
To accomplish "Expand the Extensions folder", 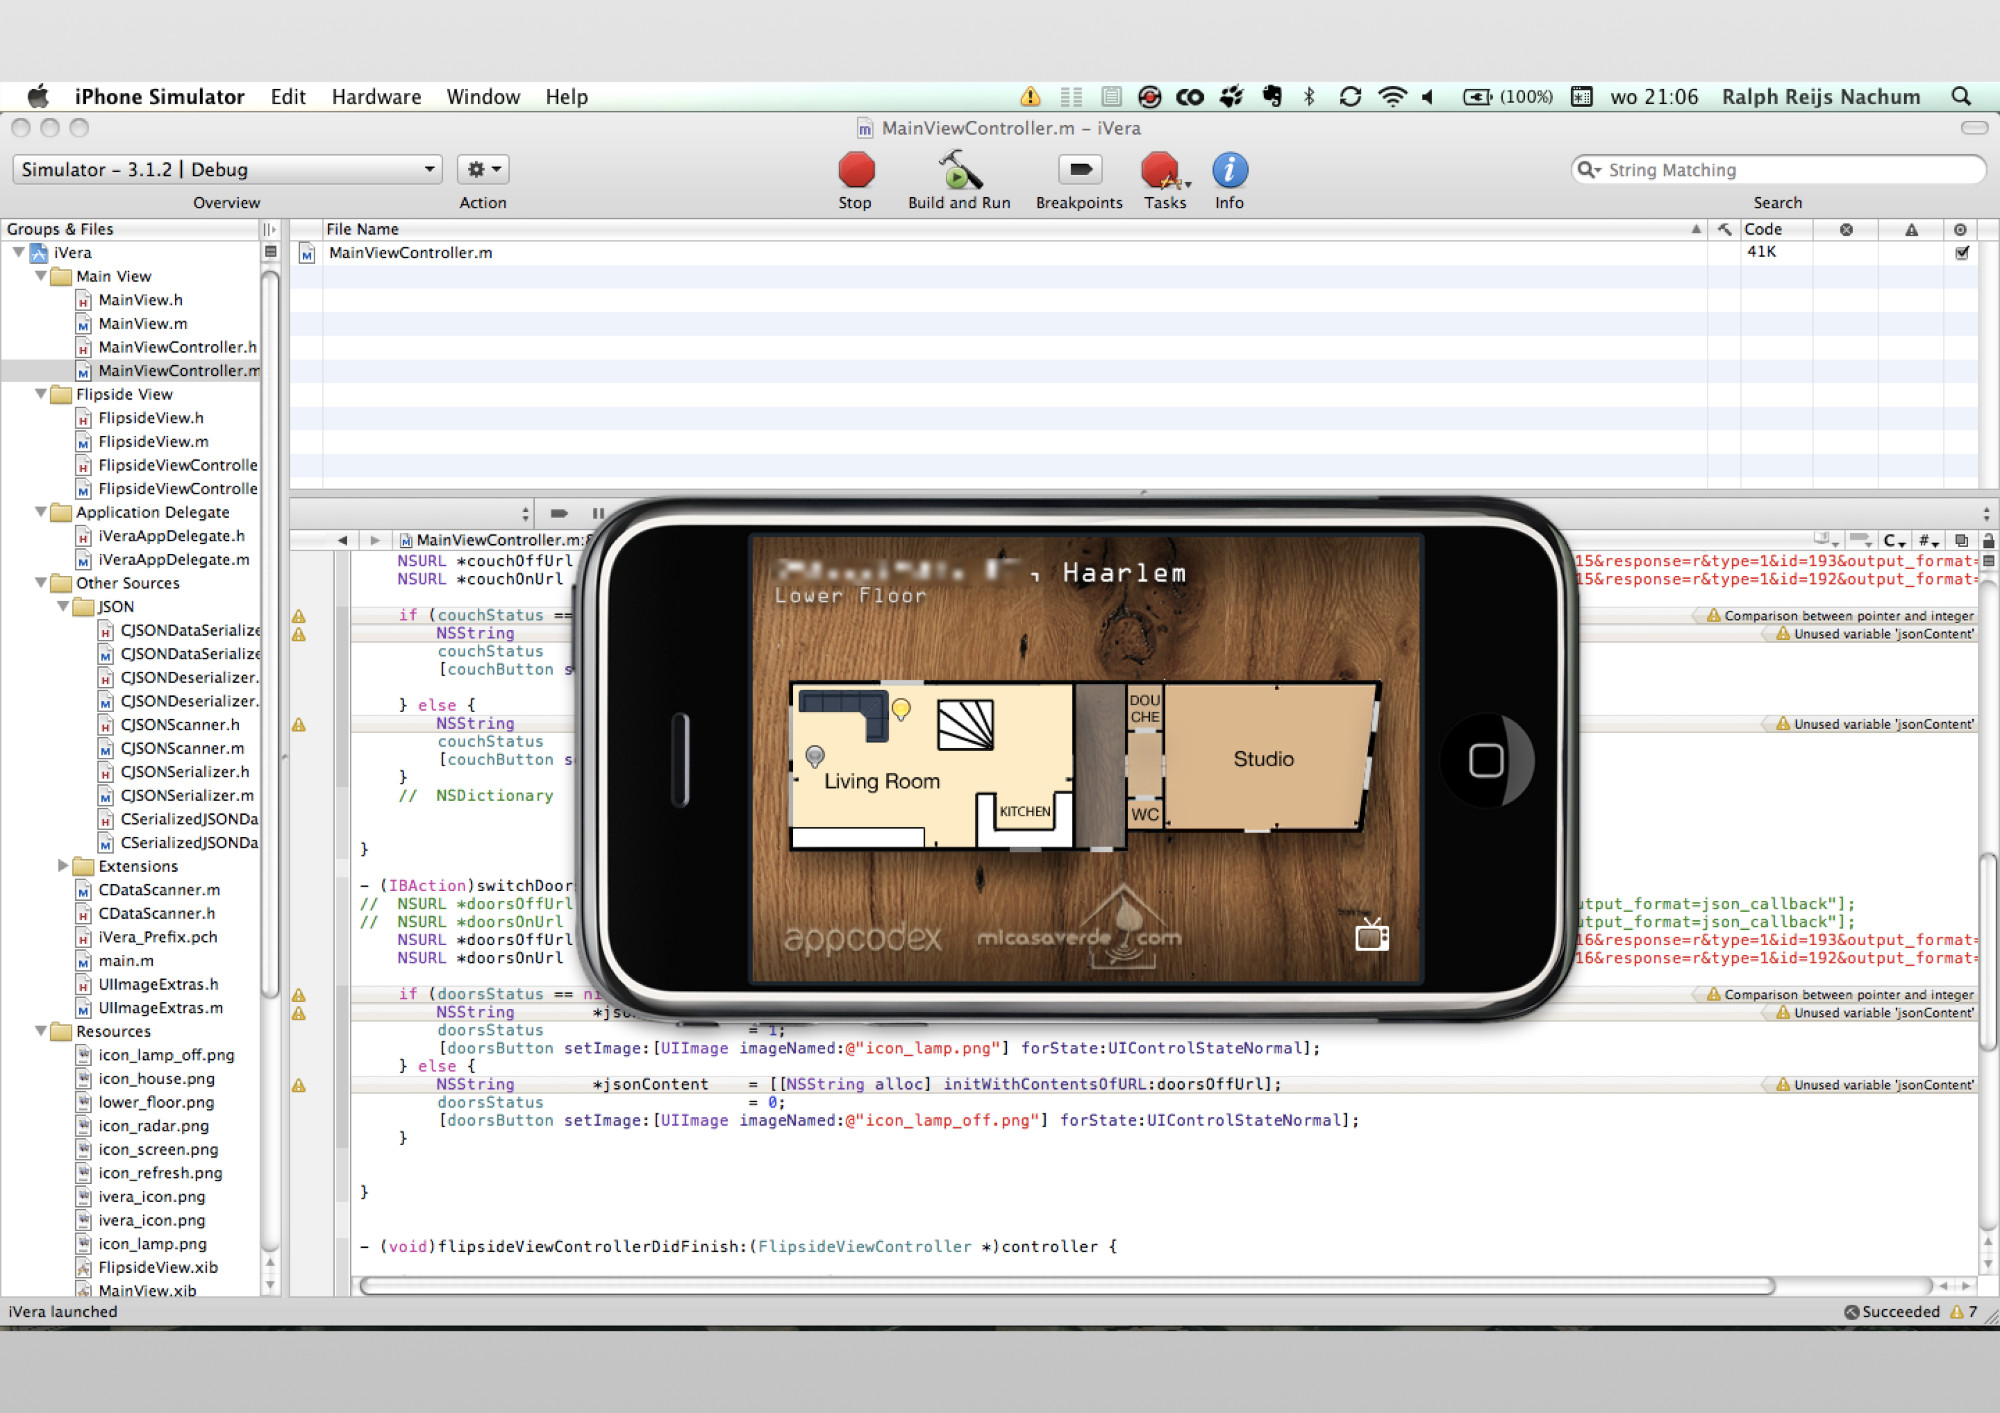I will pos(63,866).
